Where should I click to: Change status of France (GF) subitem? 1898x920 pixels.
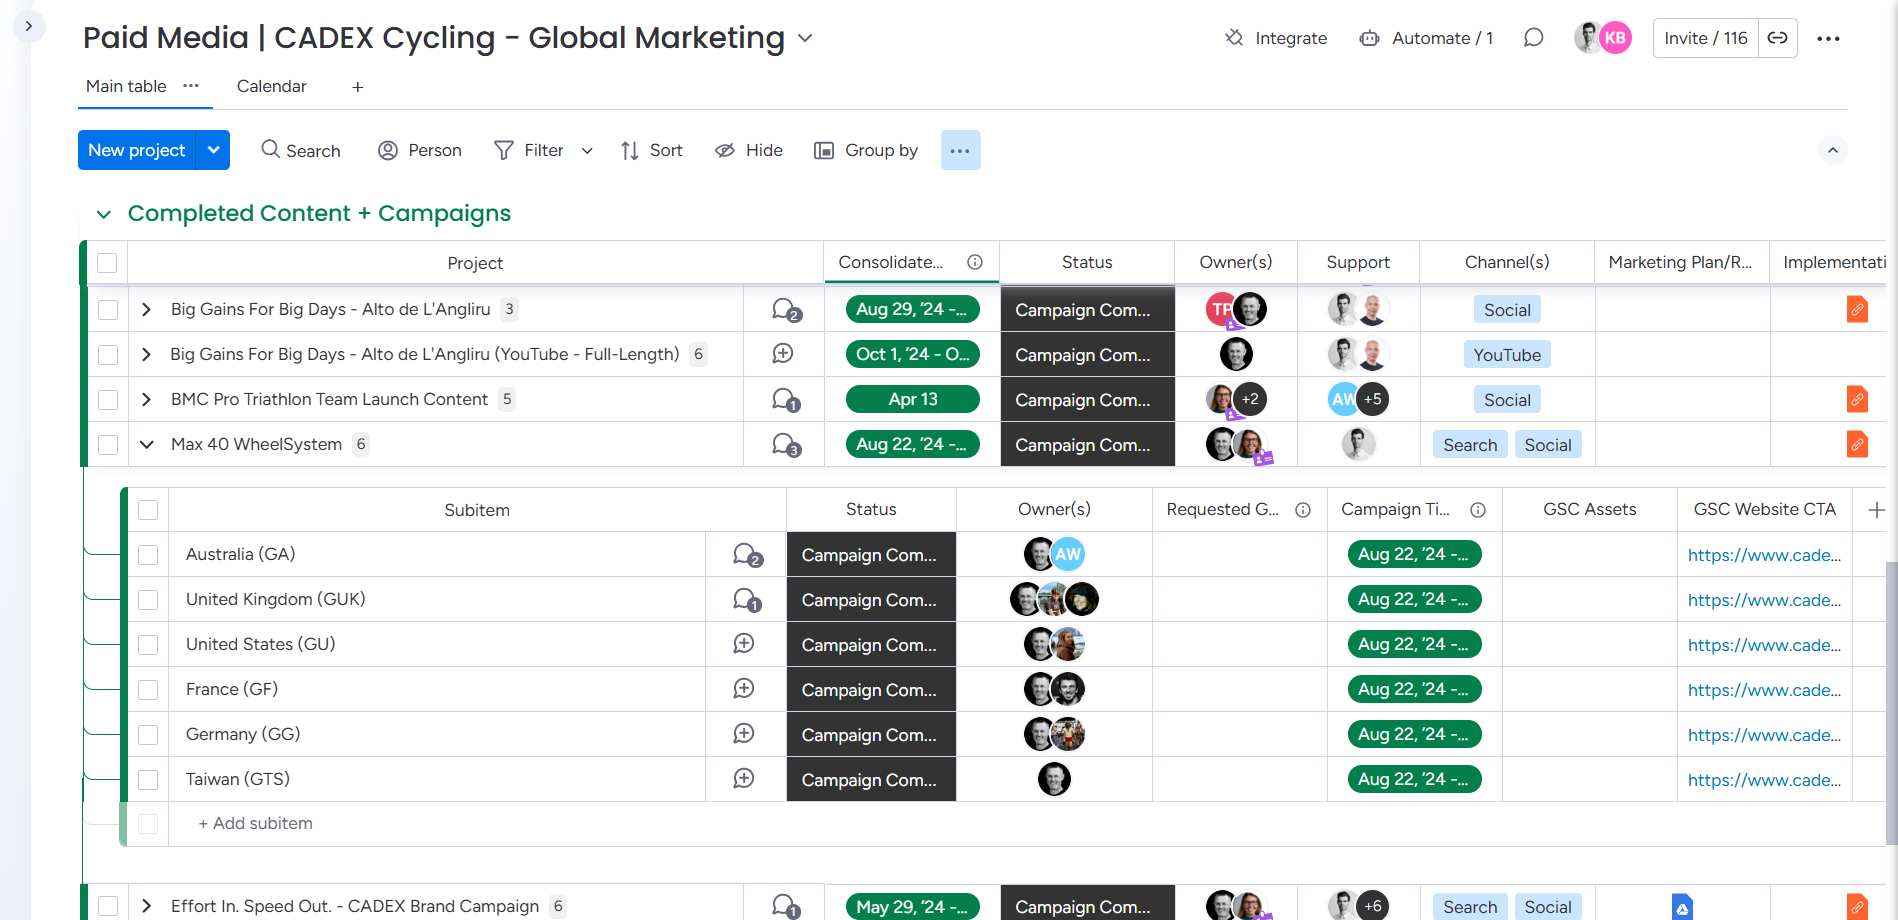coord(871,690)
